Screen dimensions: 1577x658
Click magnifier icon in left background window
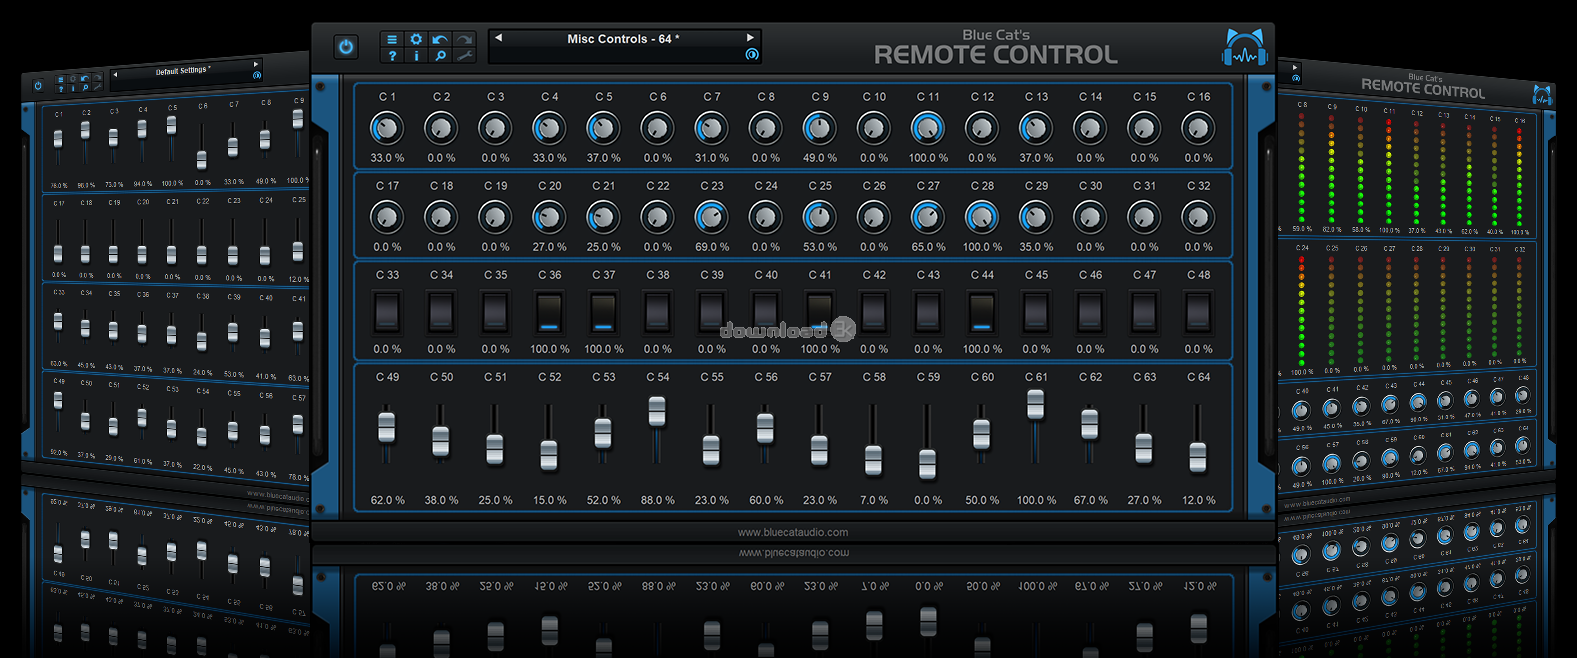[x=85, y=87]
